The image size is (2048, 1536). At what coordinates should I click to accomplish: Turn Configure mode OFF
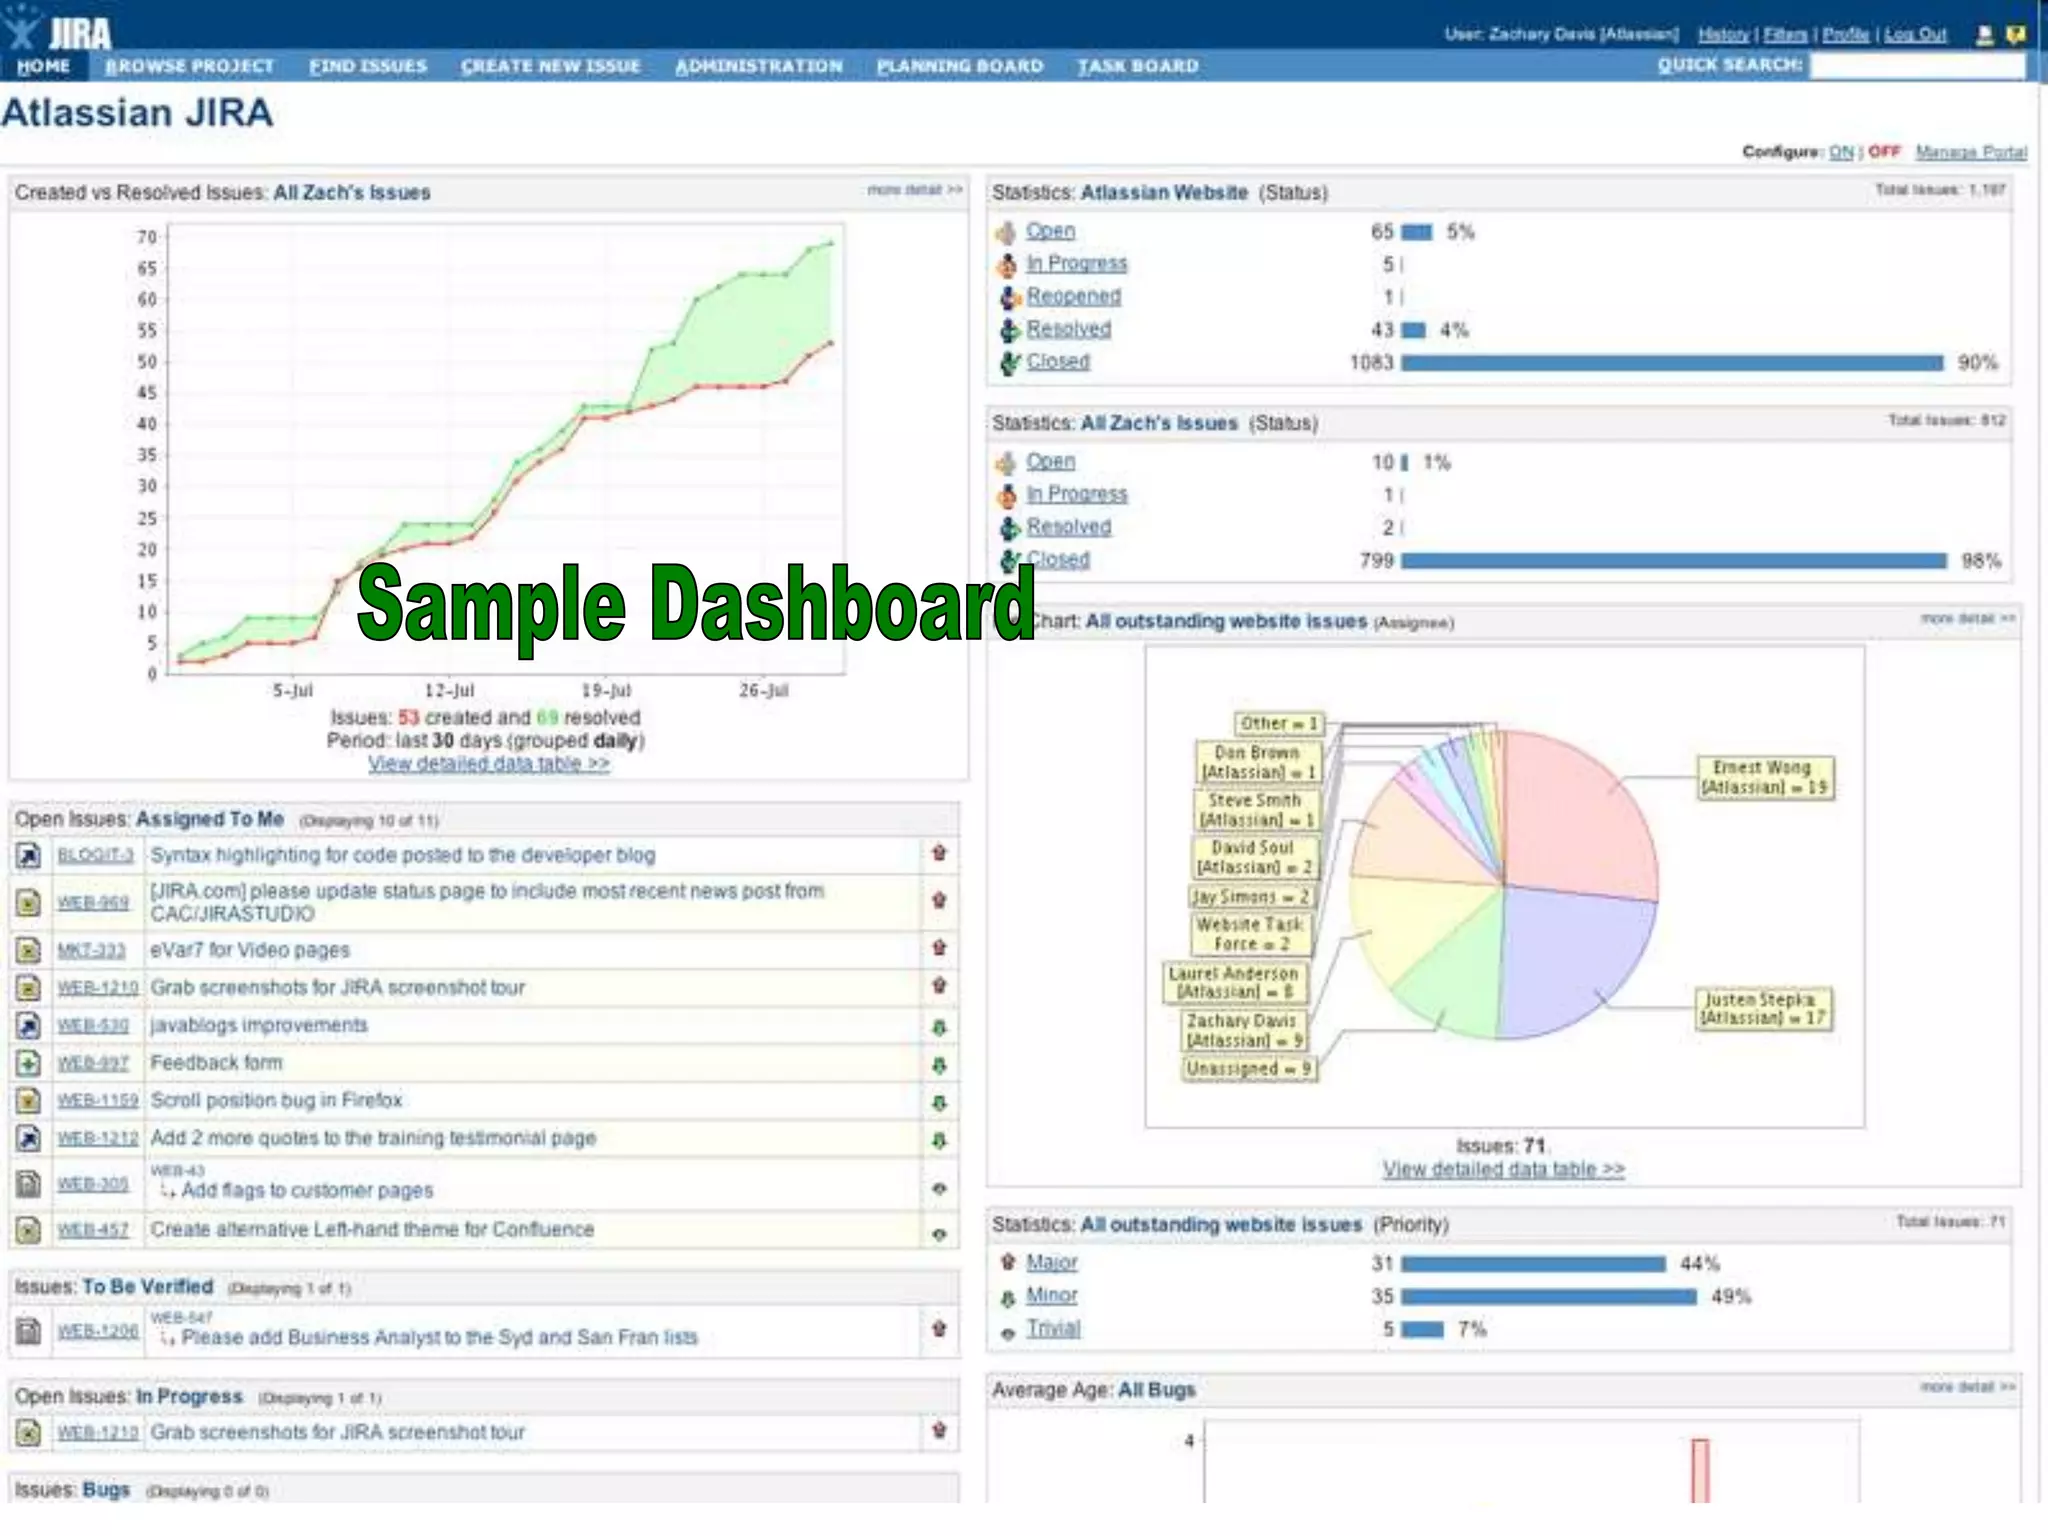coord(1884,152)
